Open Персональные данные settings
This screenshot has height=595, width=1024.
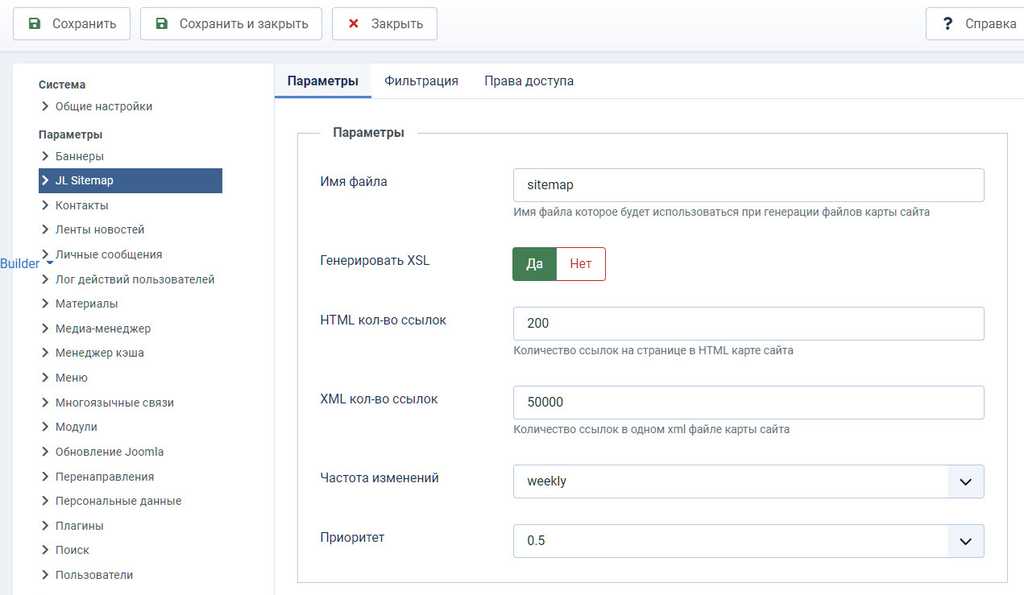pos(118,501)
